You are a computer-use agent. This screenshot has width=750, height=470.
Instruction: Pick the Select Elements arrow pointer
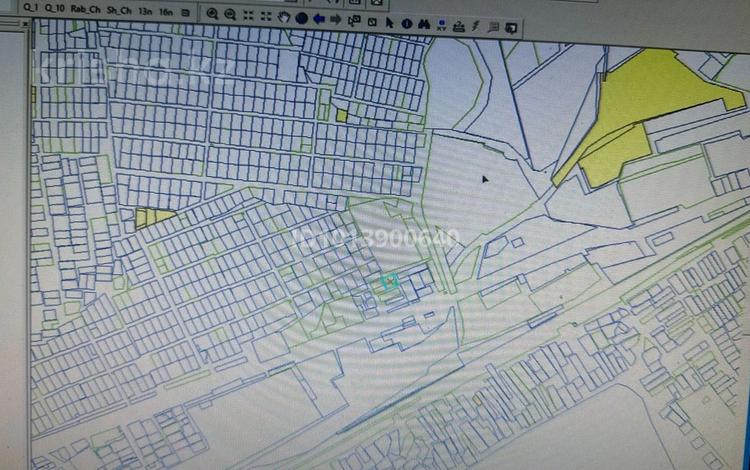pos(389,22)
